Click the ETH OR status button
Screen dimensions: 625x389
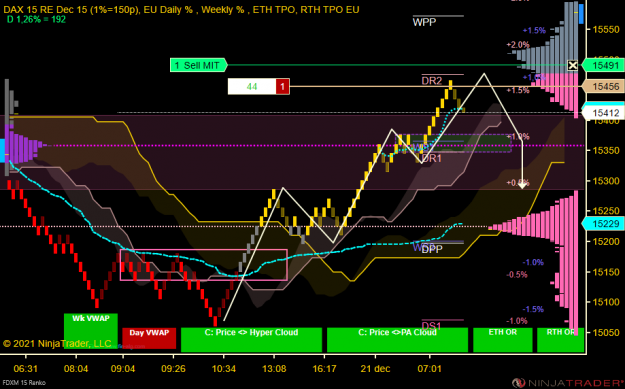pos(503,340)
